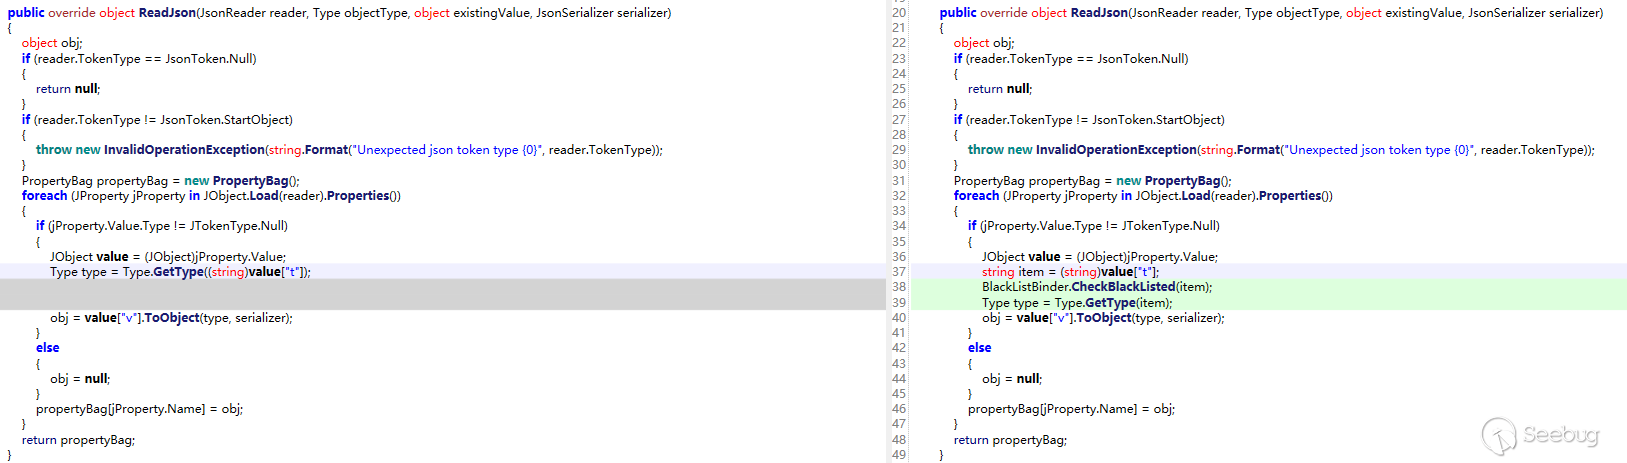Viewport: 1627px width, 463px height.
Task: Click the value["v"].ToObject line in left pane
Action: click(171, 318)
